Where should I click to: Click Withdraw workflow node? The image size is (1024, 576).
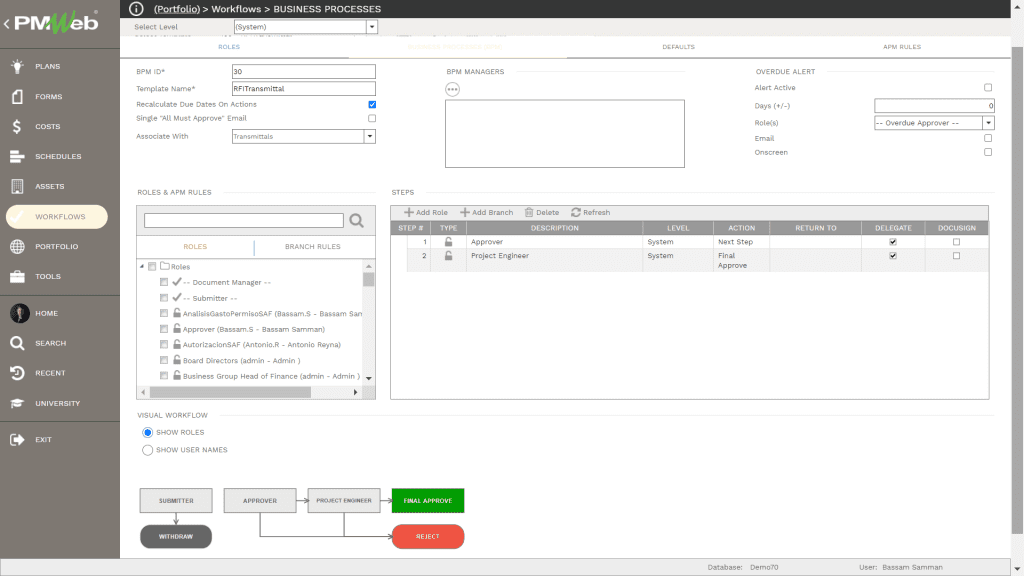tap(176, 536)
